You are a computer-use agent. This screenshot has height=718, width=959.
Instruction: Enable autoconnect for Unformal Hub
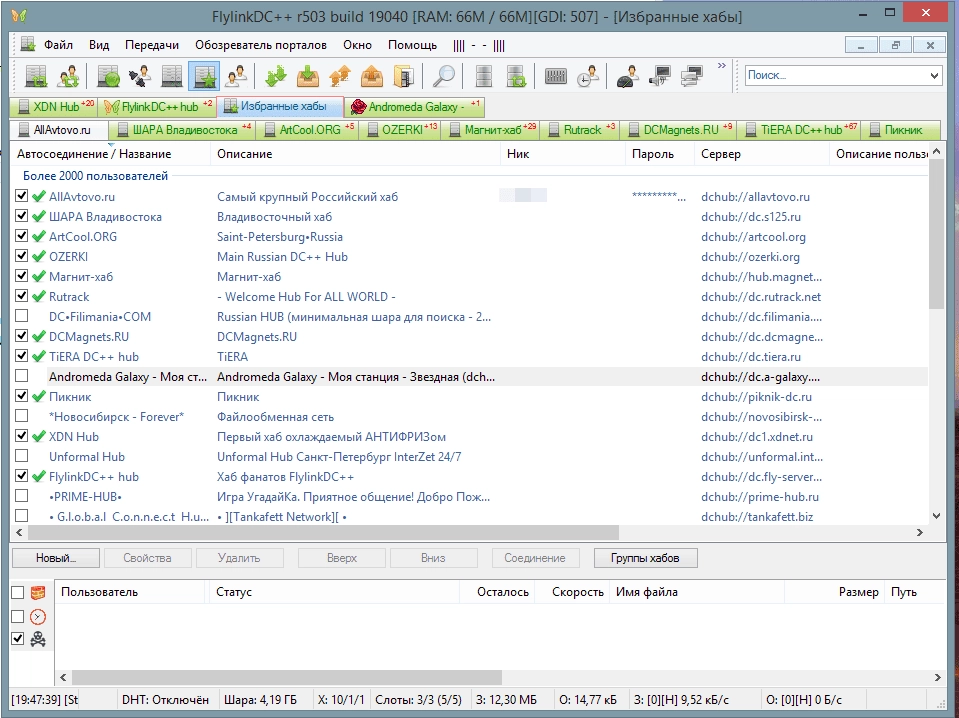tap(21, 456)
